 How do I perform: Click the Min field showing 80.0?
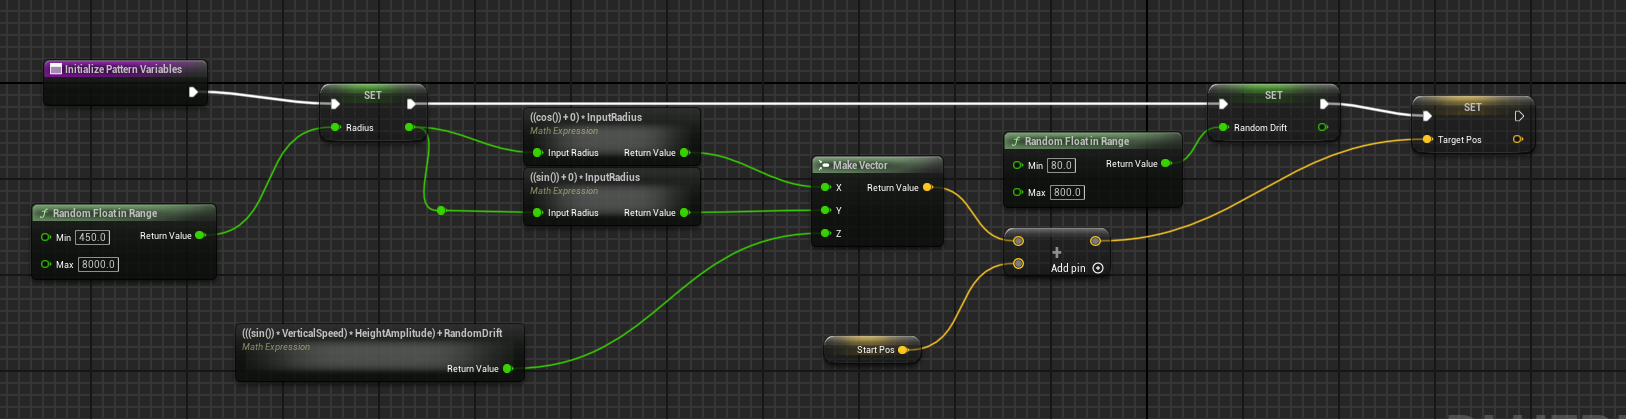(1061, 165)
